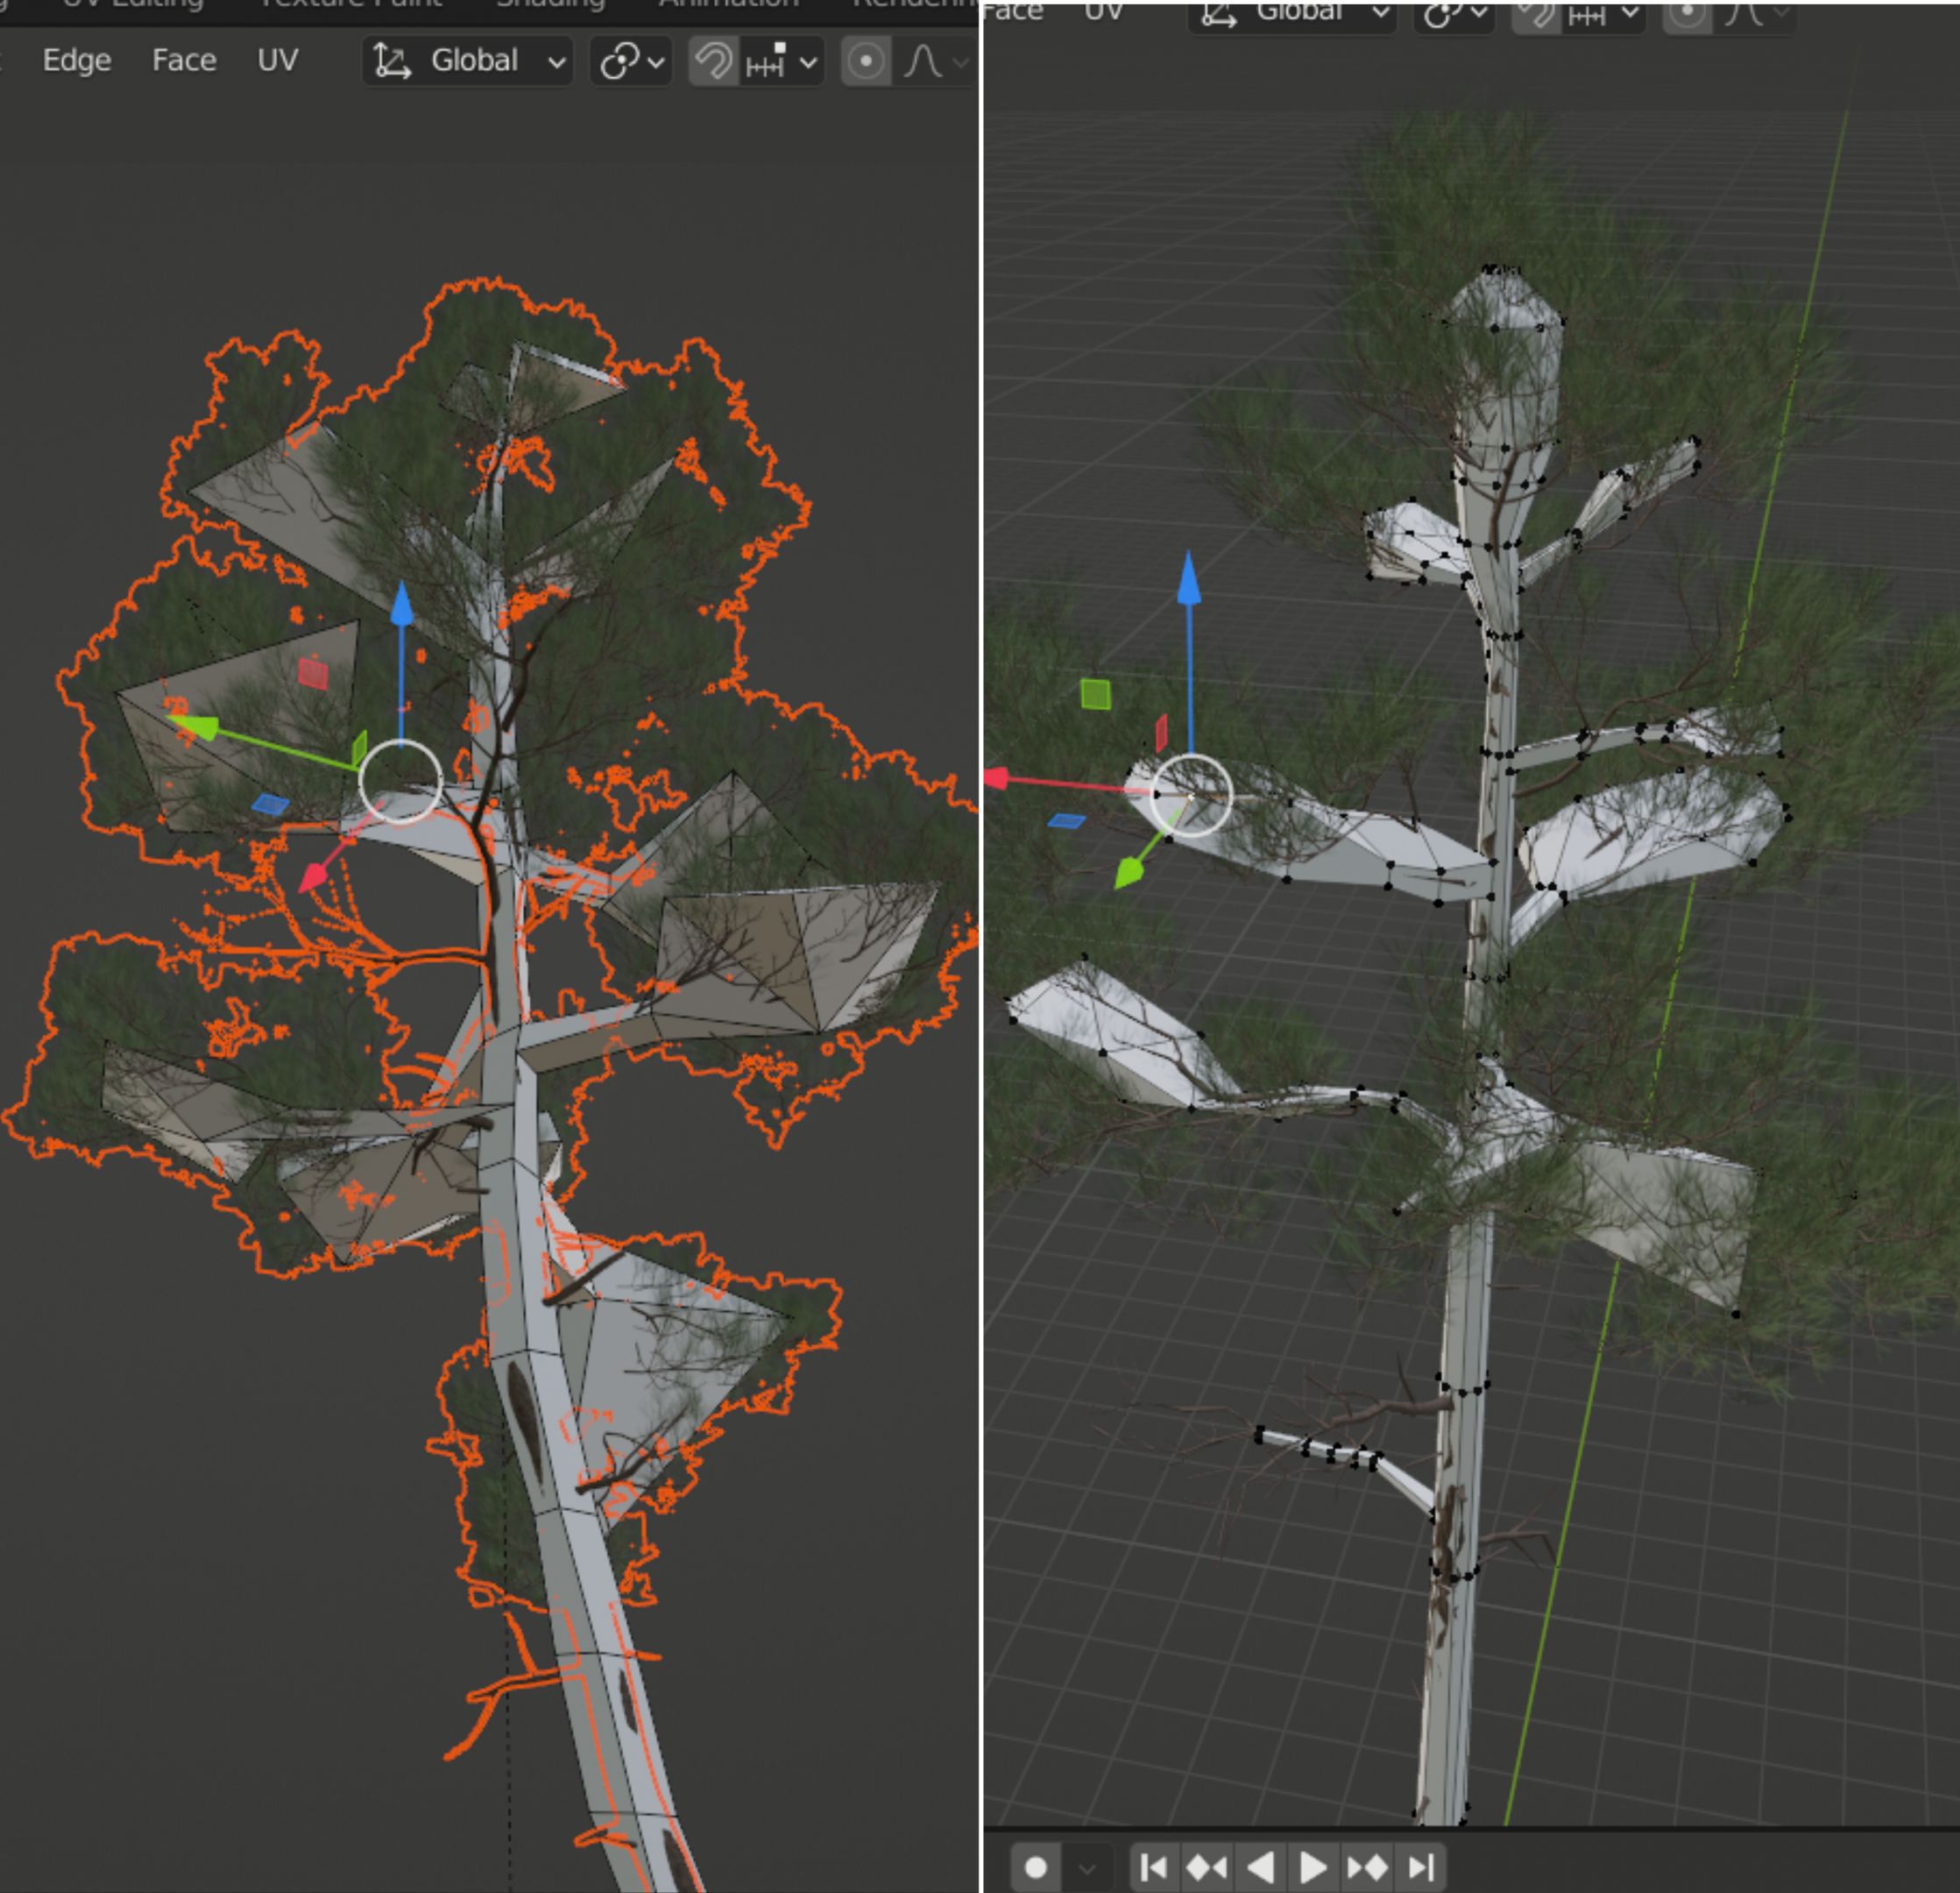Expand the auto keyframing options dropdown
Screen dimensions: 1960x1893
[x=1087, y=1867]
